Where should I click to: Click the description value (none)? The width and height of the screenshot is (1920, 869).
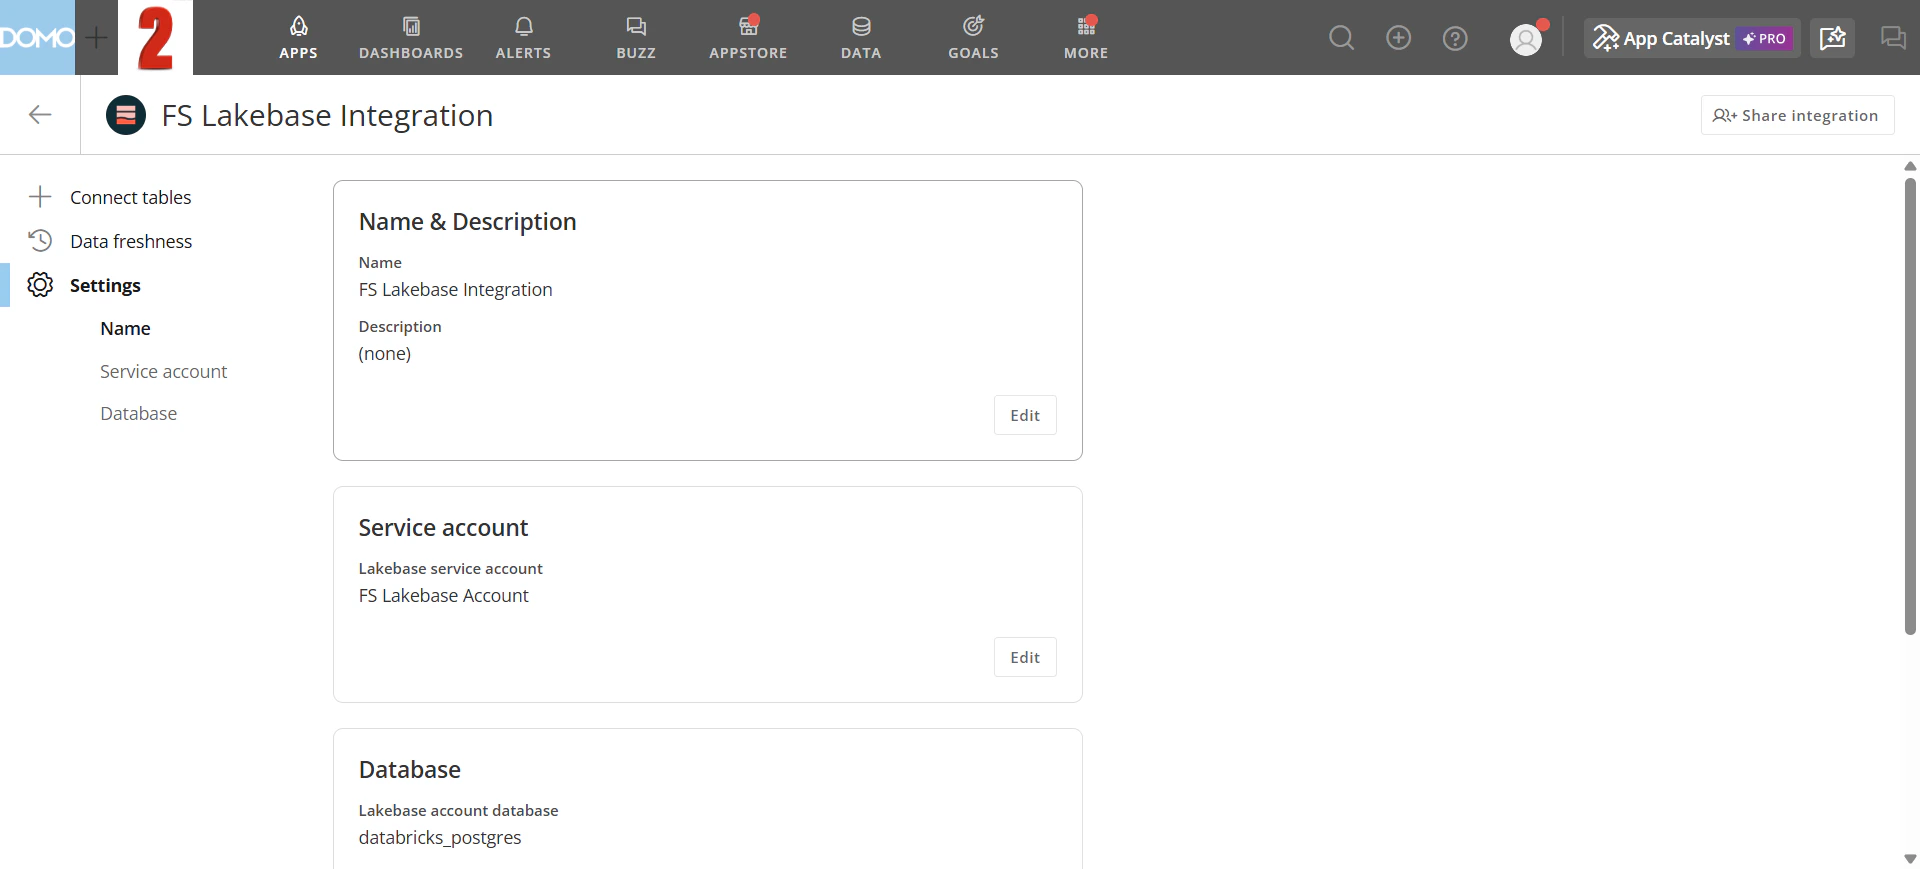(385, 353)
